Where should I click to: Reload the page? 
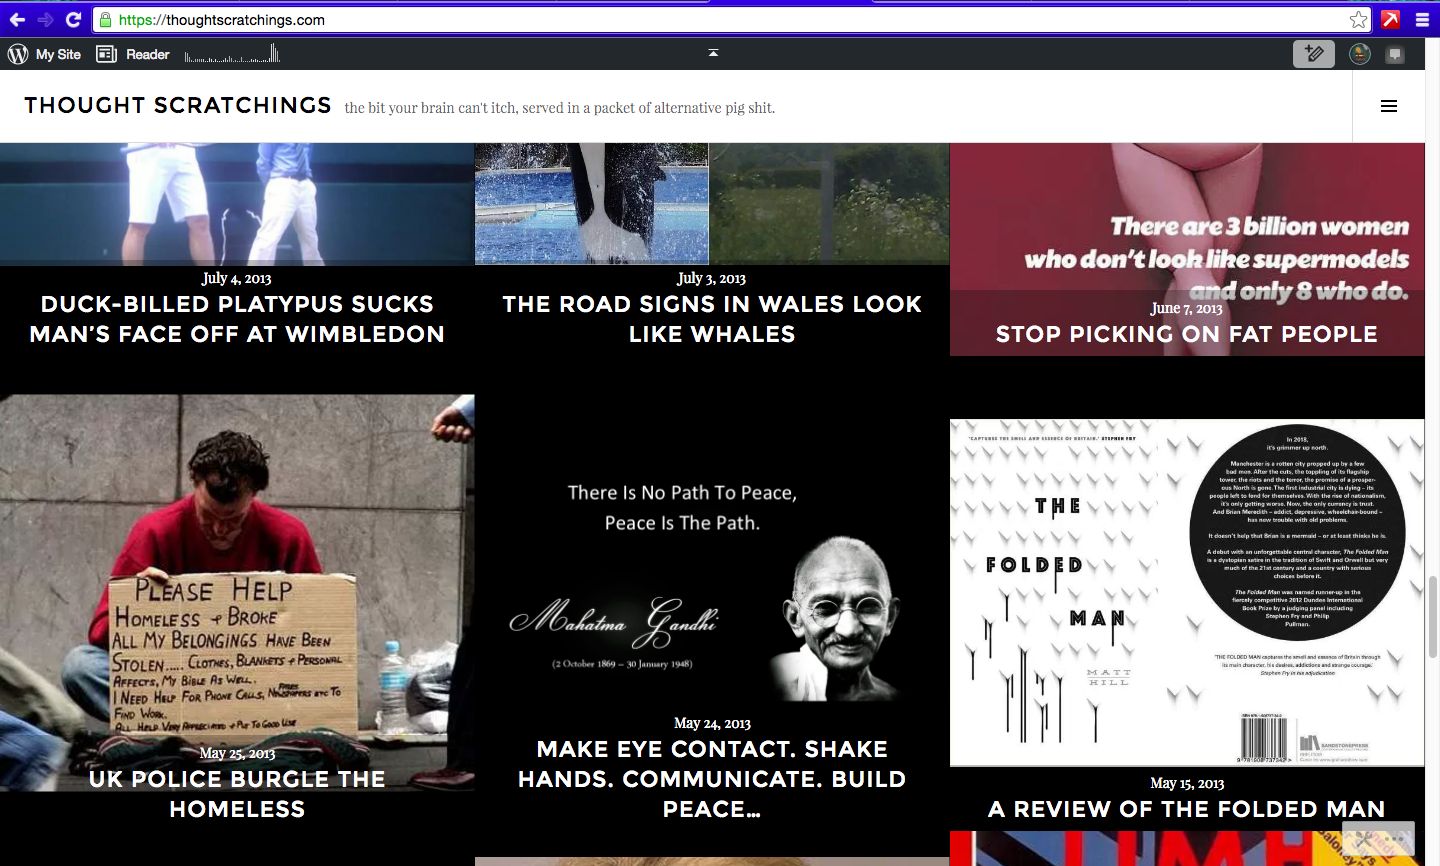73,19
